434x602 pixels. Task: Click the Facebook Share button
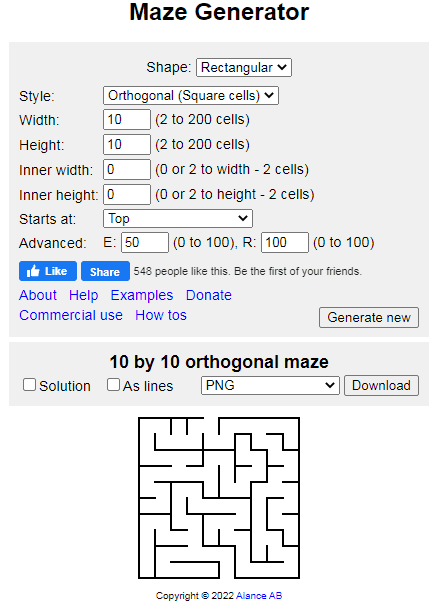[x=105, y=271]
